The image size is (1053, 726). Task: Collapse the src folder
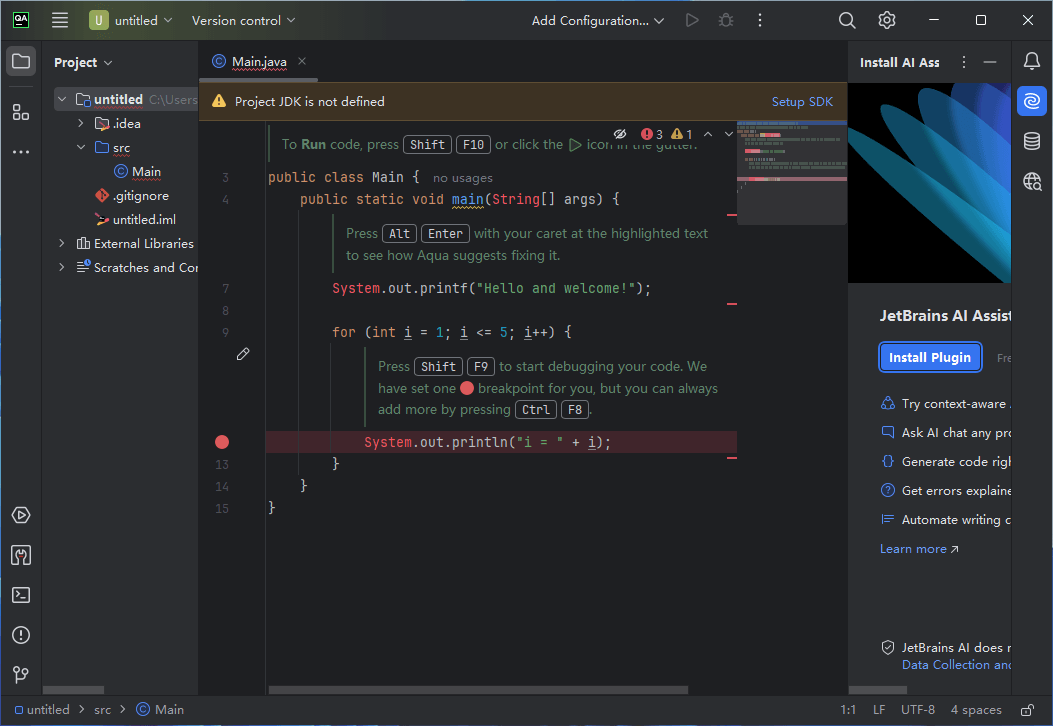point(81,147)
